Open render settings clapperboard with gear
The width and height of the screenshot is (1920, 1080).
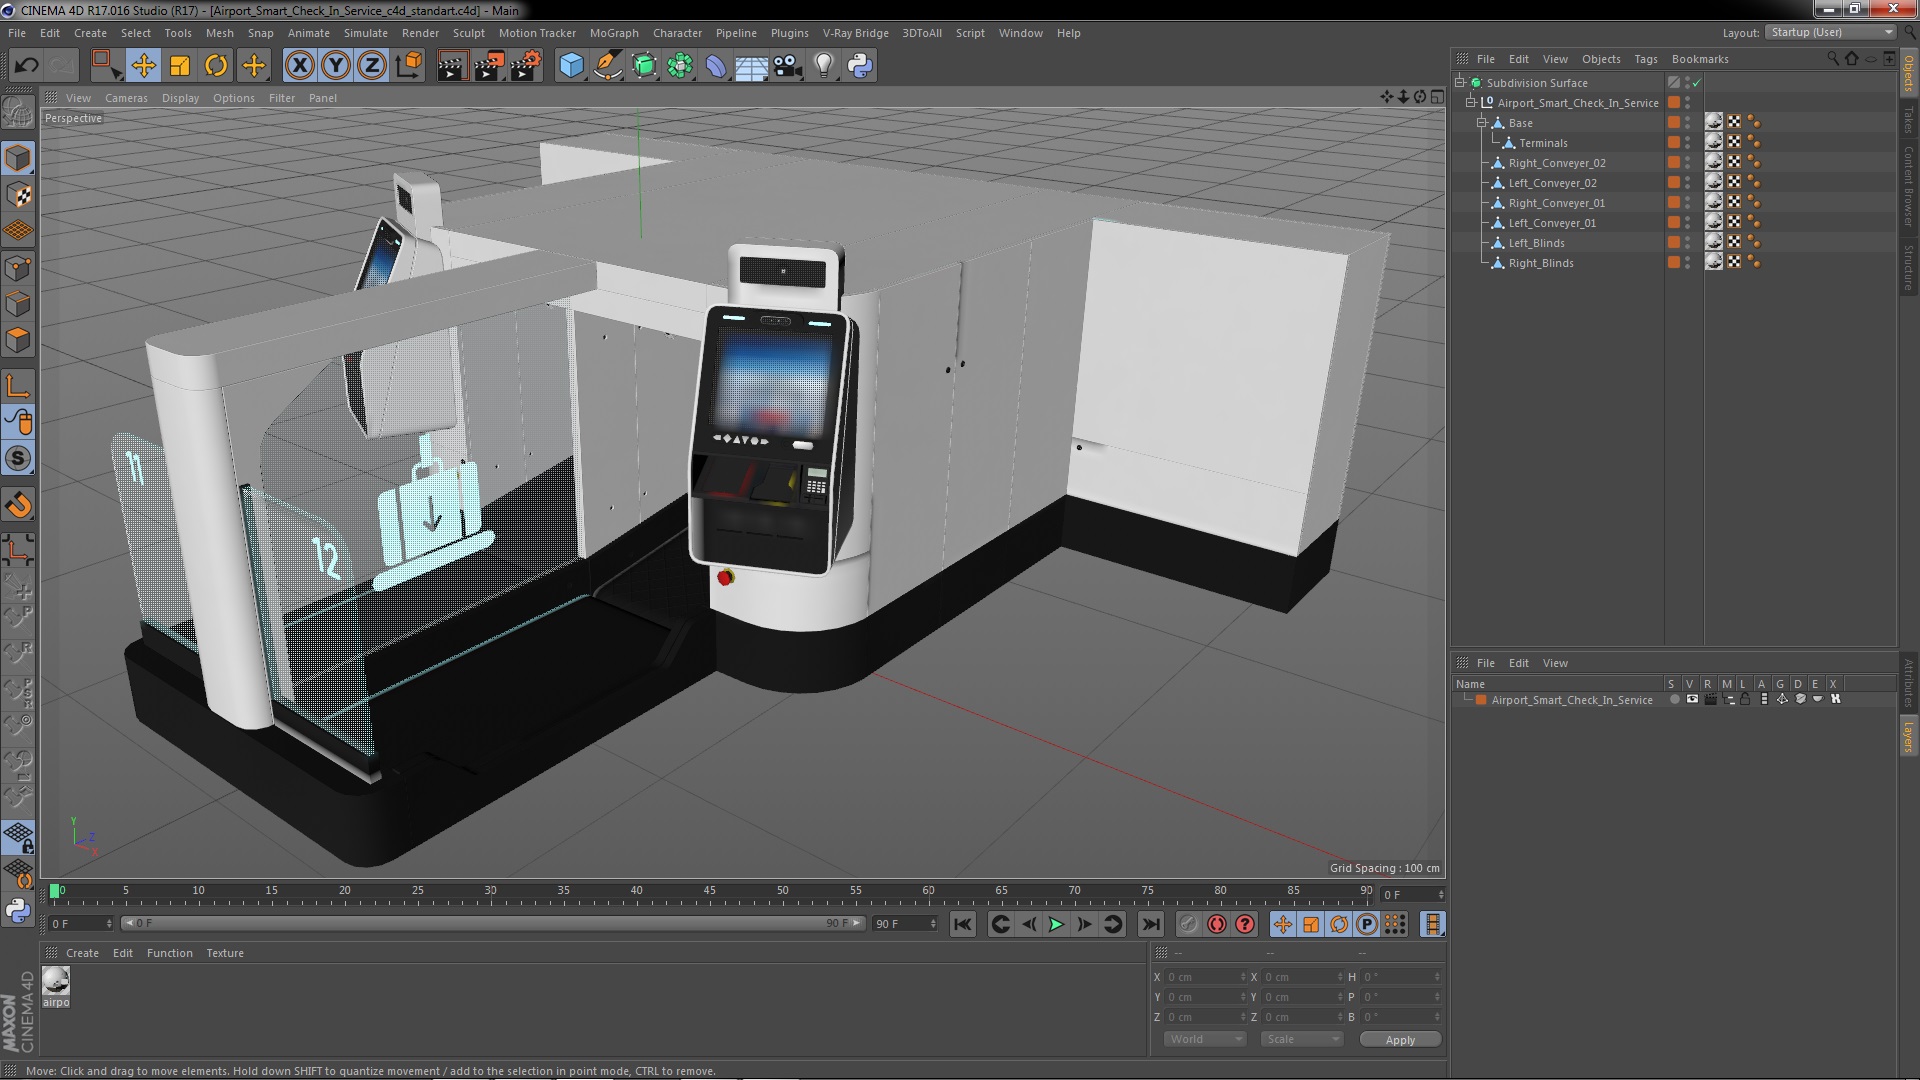pyautogui.click(x=526, y=66)
